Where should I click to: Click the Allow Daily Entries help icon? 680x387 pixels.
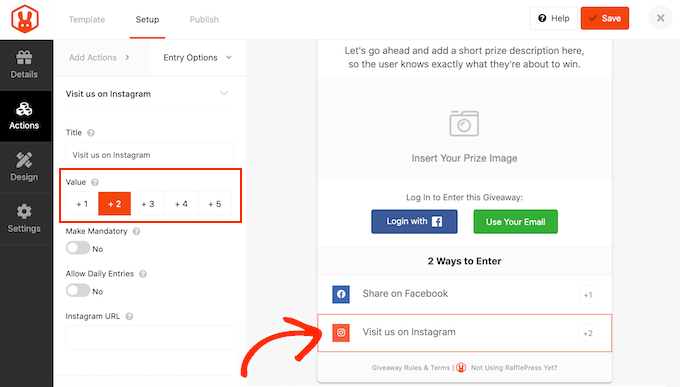pyautogui.click(x=143, y=274)
